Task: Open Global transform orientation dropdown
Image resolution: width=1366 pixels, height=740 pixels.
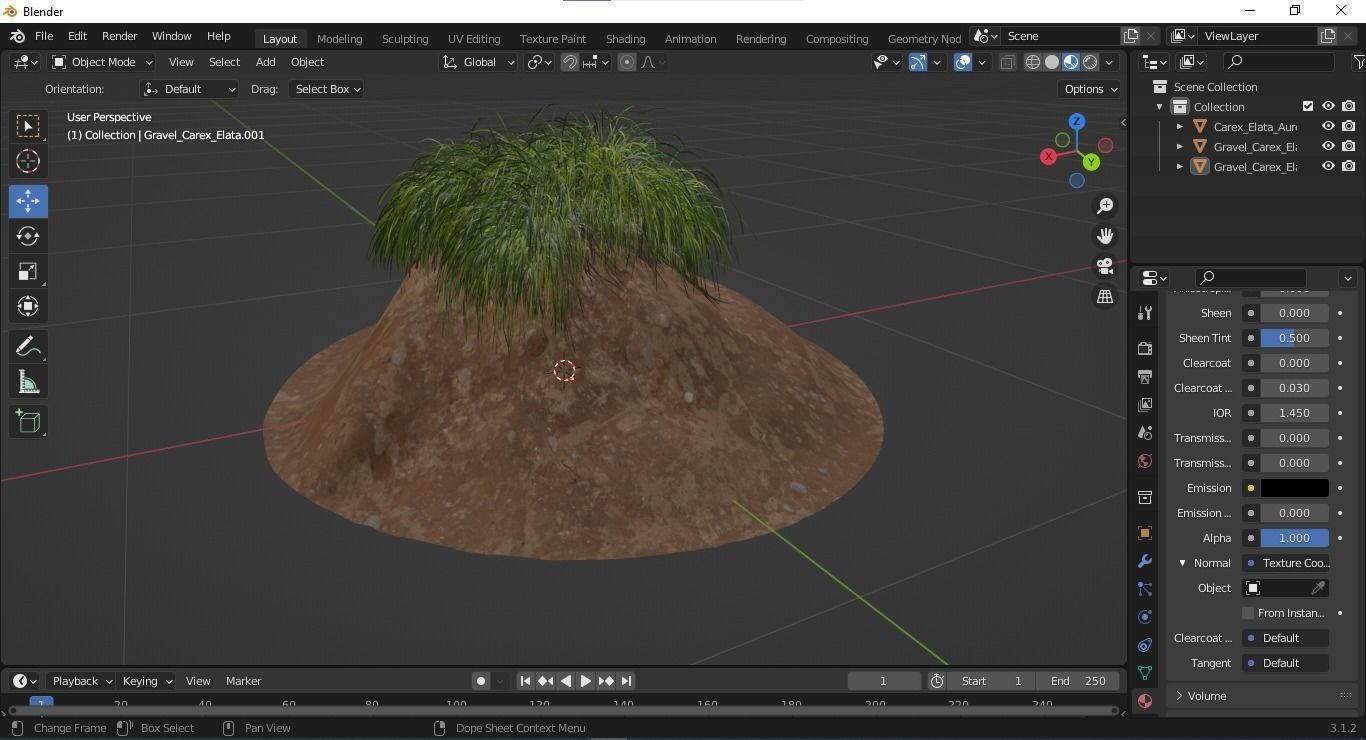Action: [478, 62]
